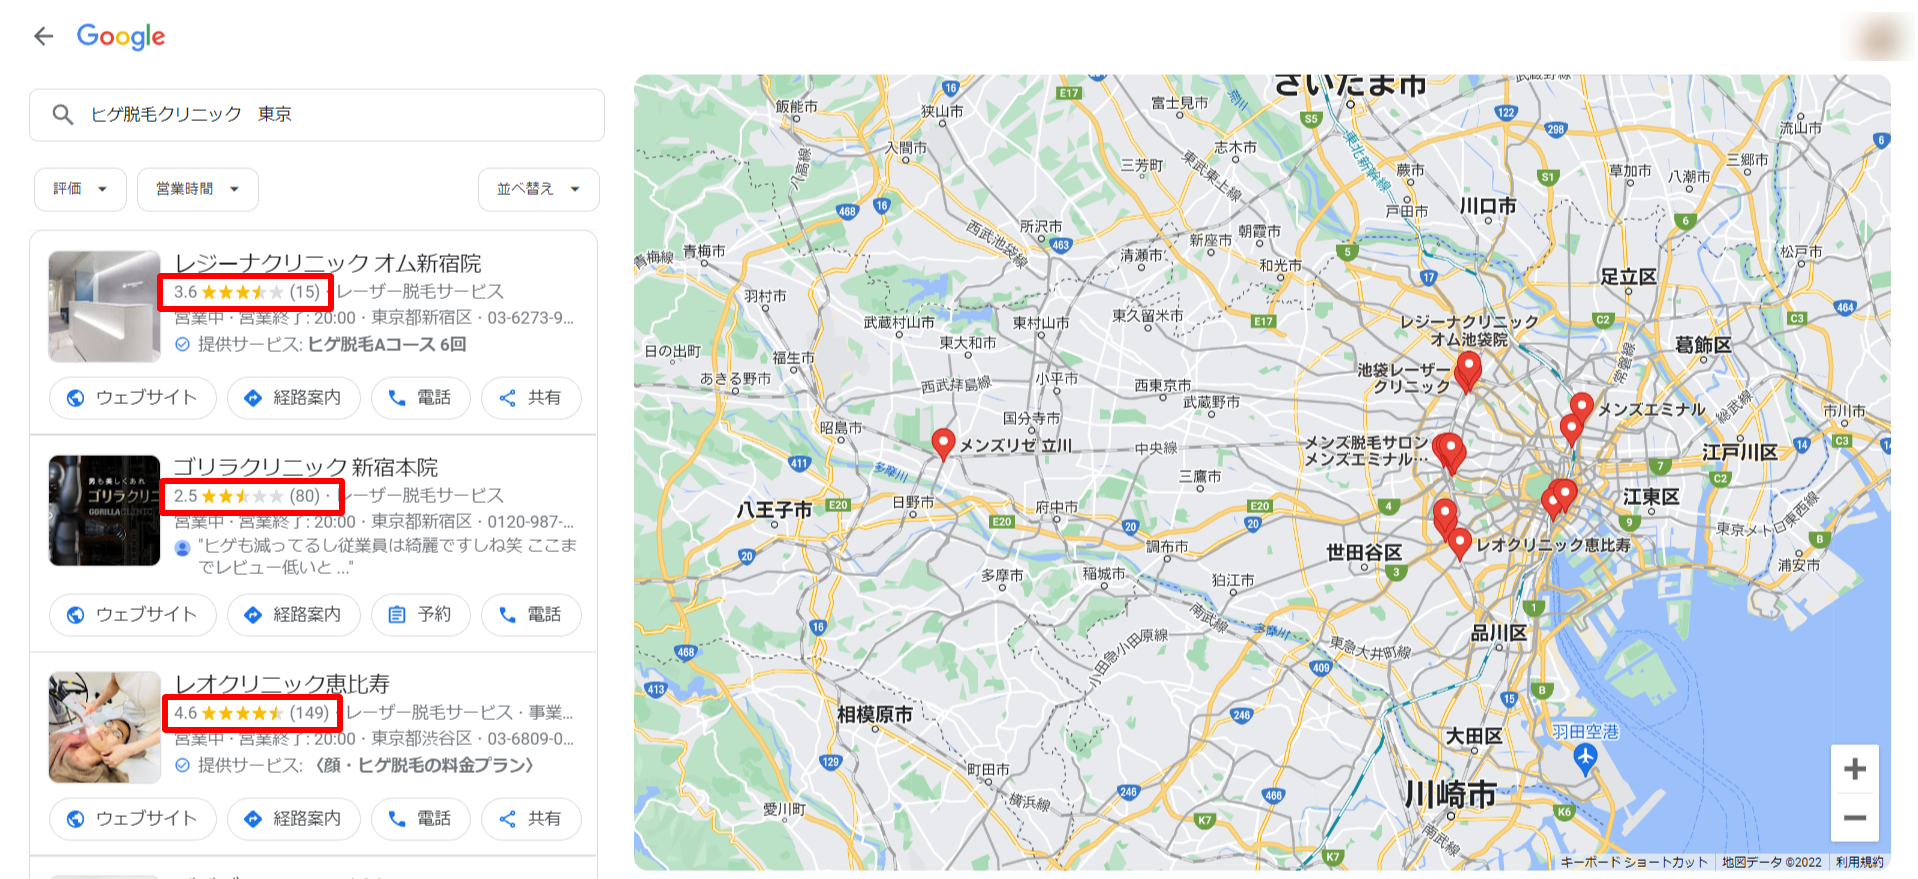The height and width of the screenshot is (879, 1918).
Task: Zoom in the map with plus button
Action: tap(1855, 769)
